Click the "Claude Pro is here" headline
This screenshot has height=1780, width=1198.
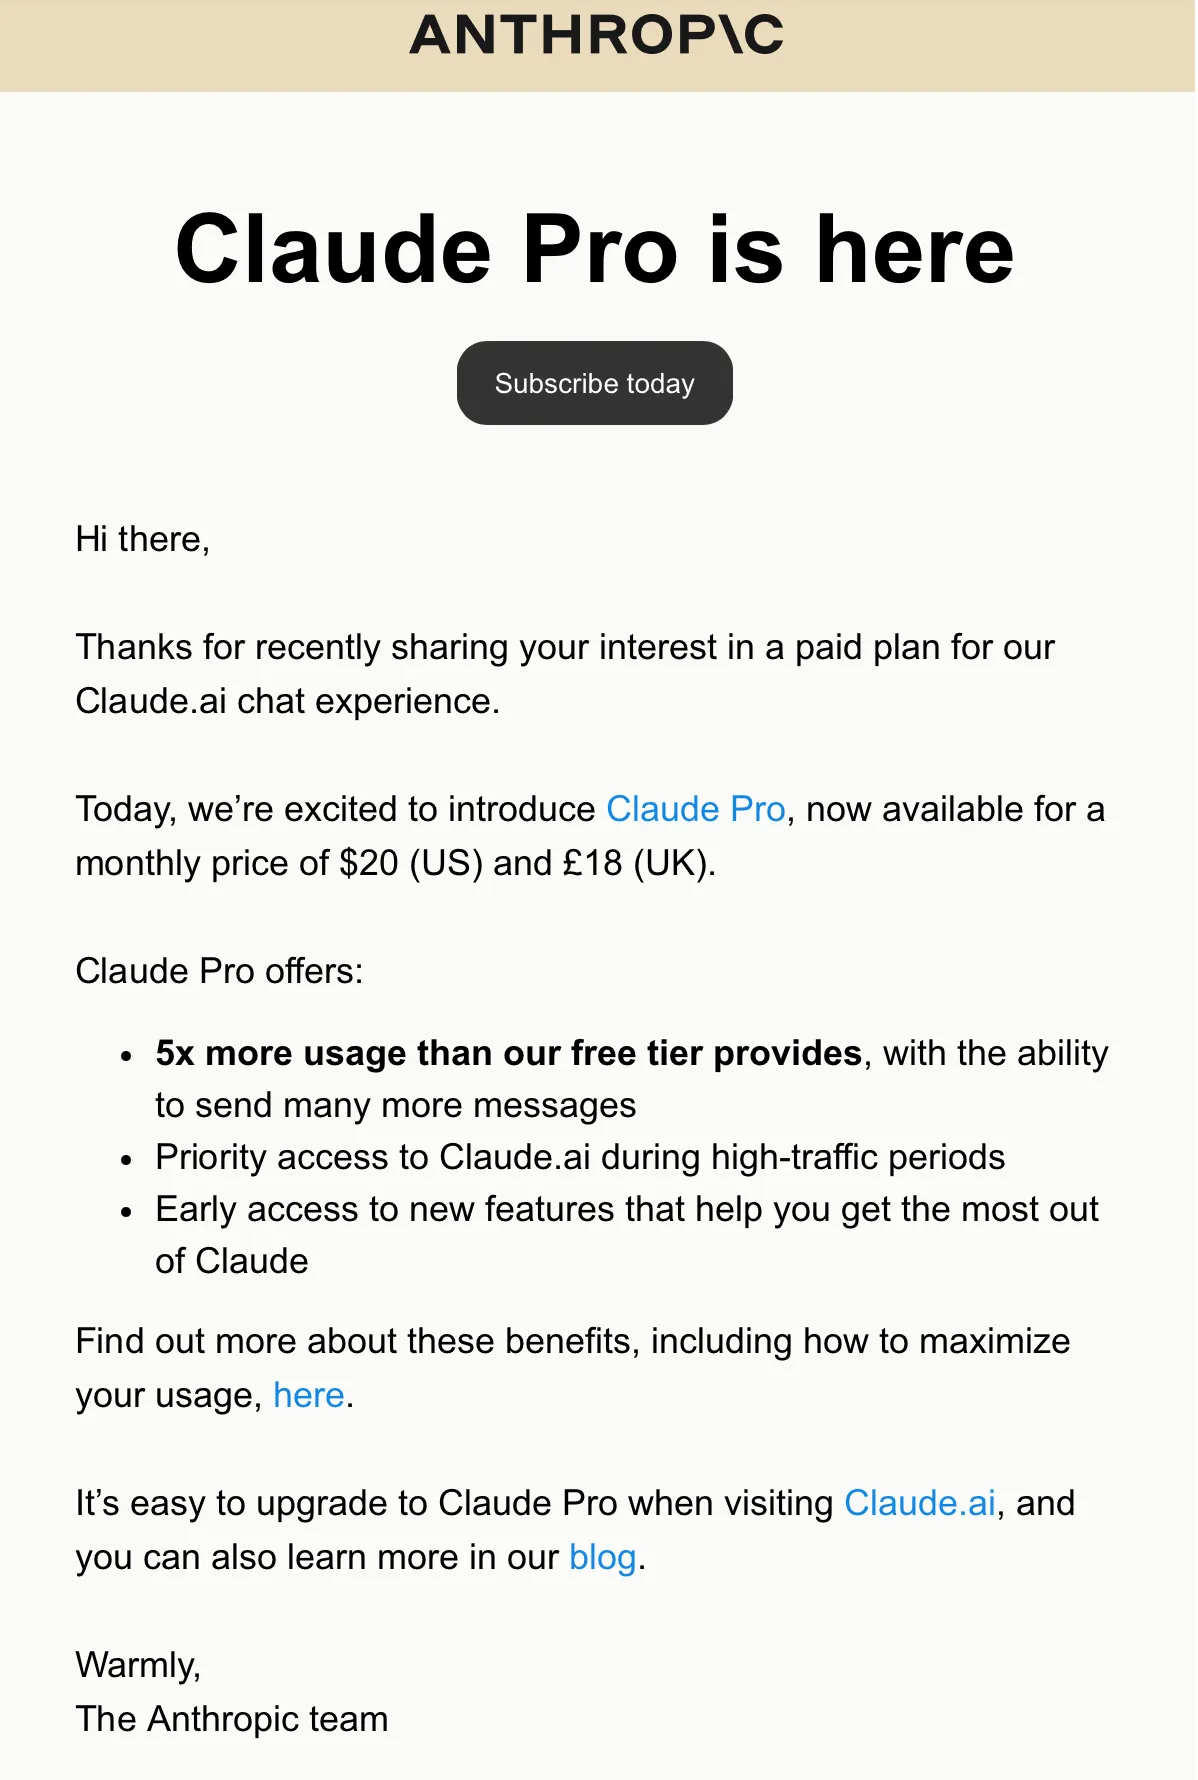(x=595, y=249)
